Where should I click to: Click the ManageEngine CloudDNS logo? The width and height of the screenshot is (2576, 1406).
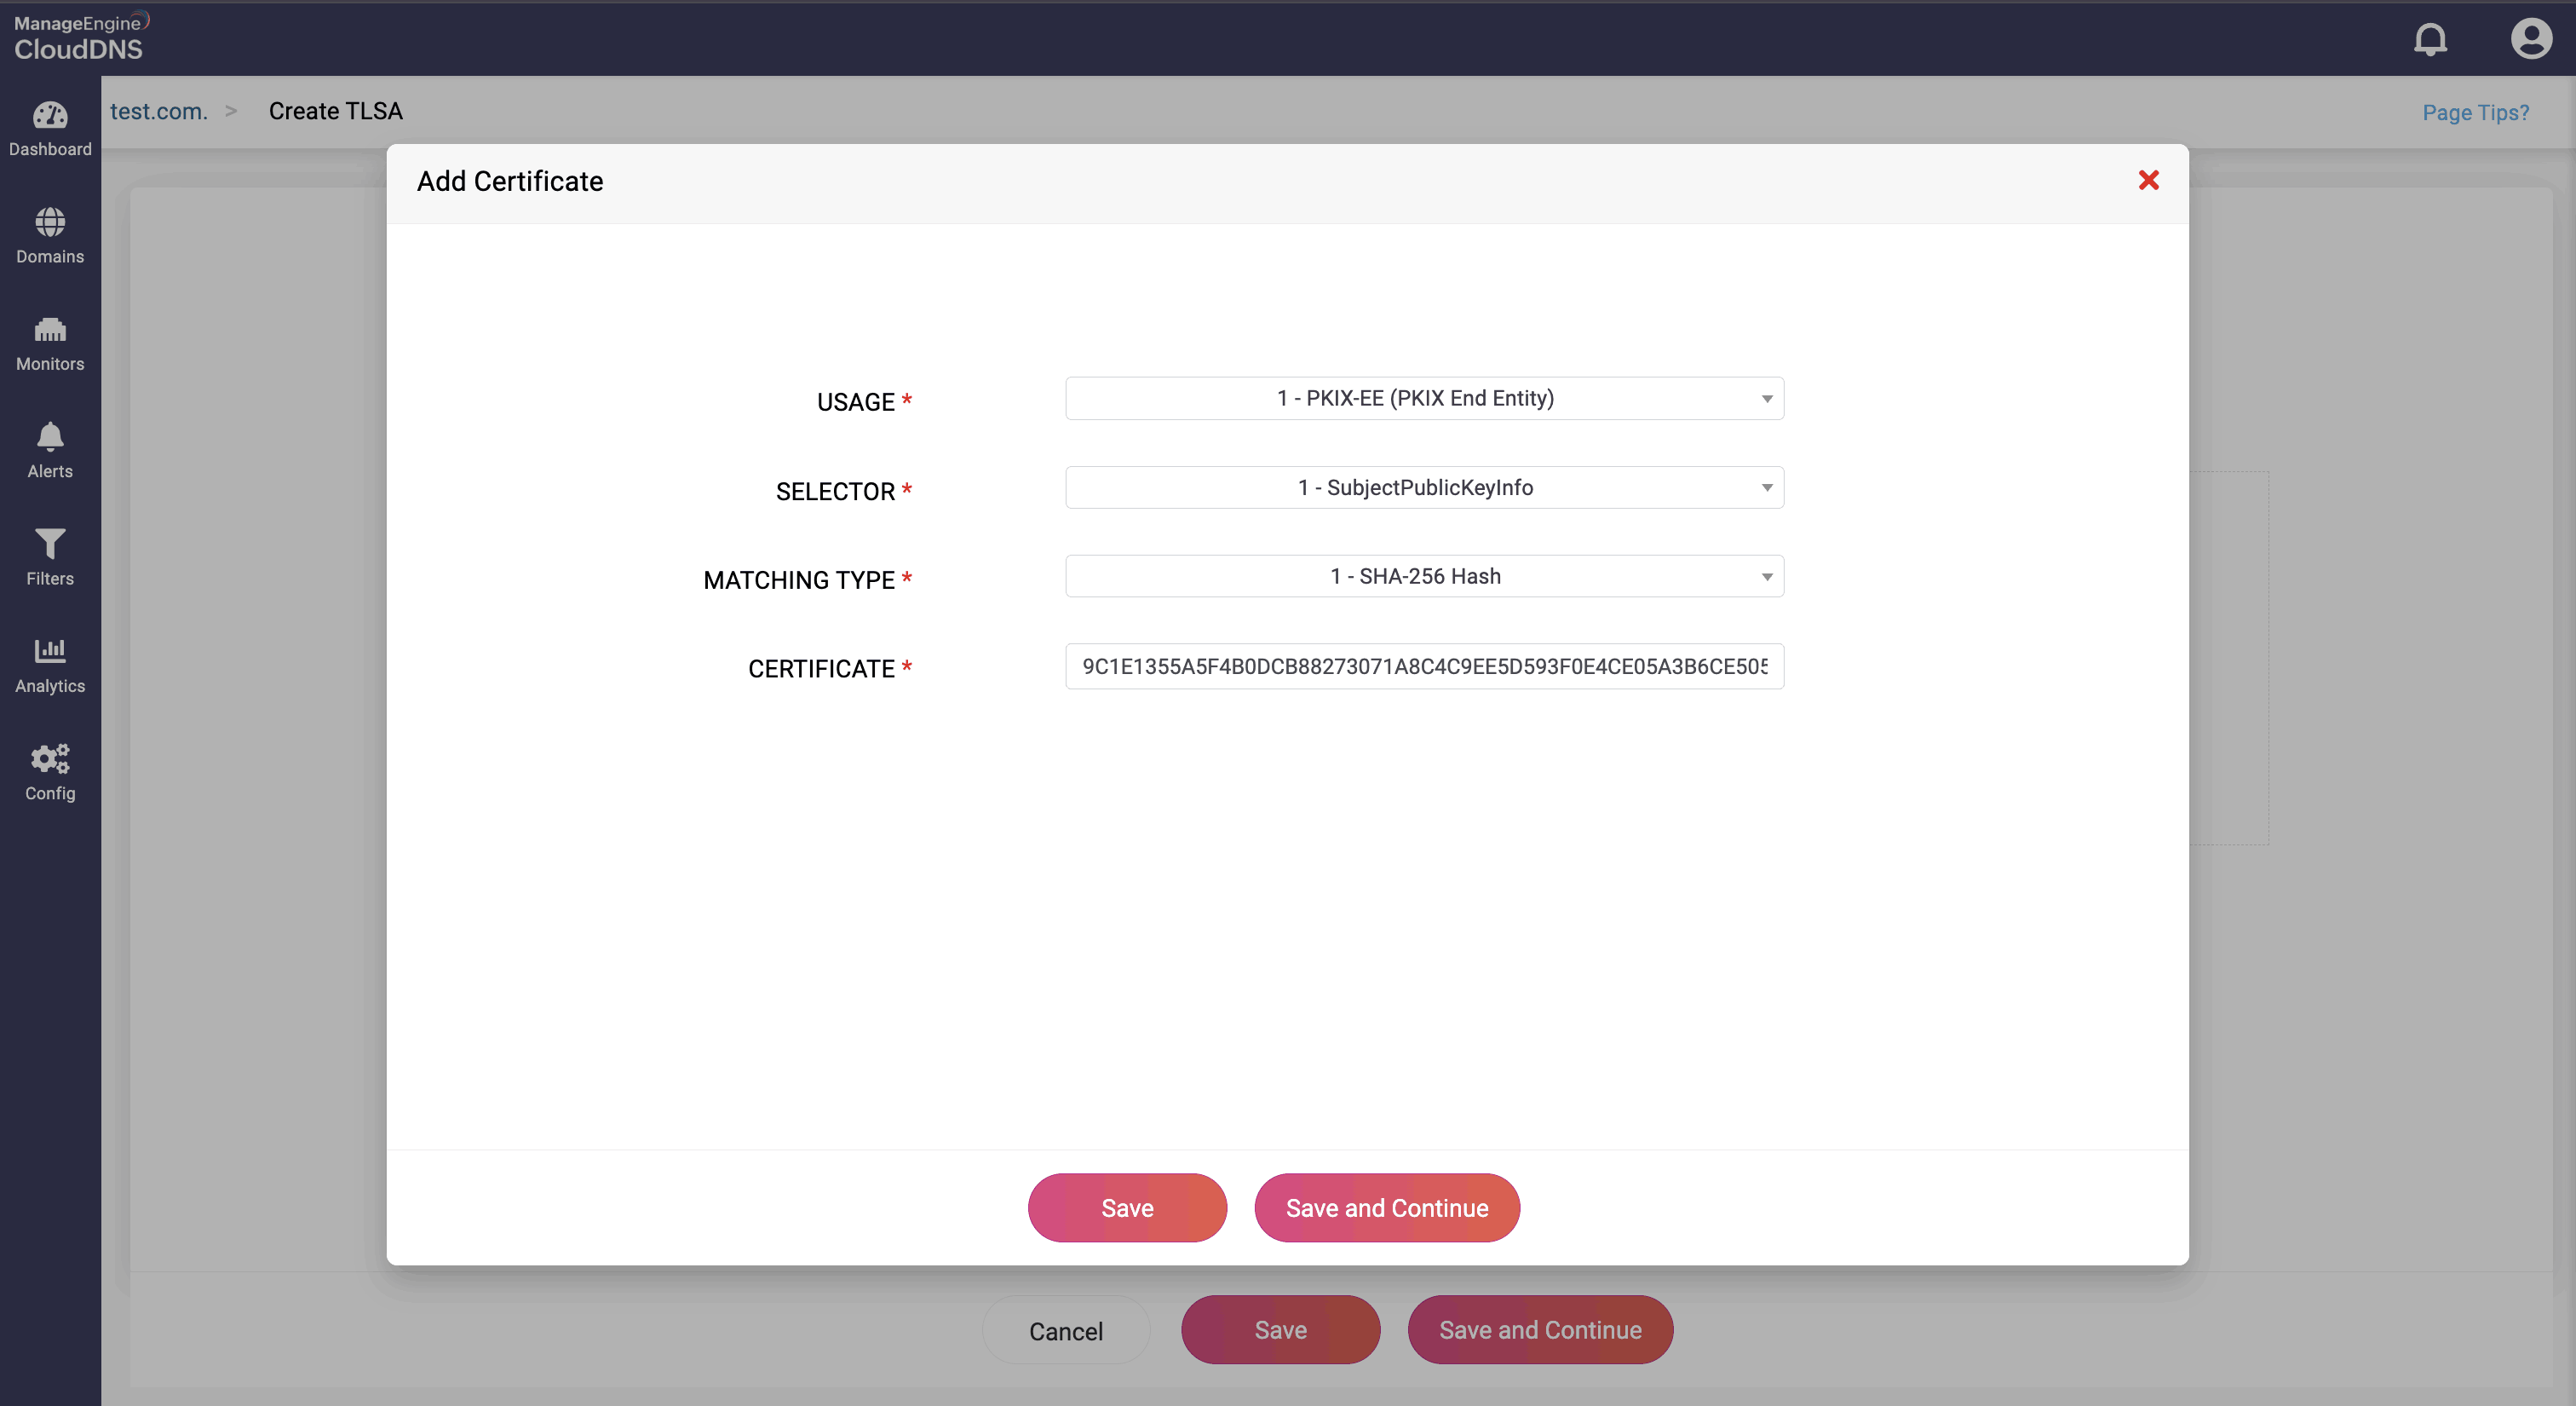click(80, 38)
